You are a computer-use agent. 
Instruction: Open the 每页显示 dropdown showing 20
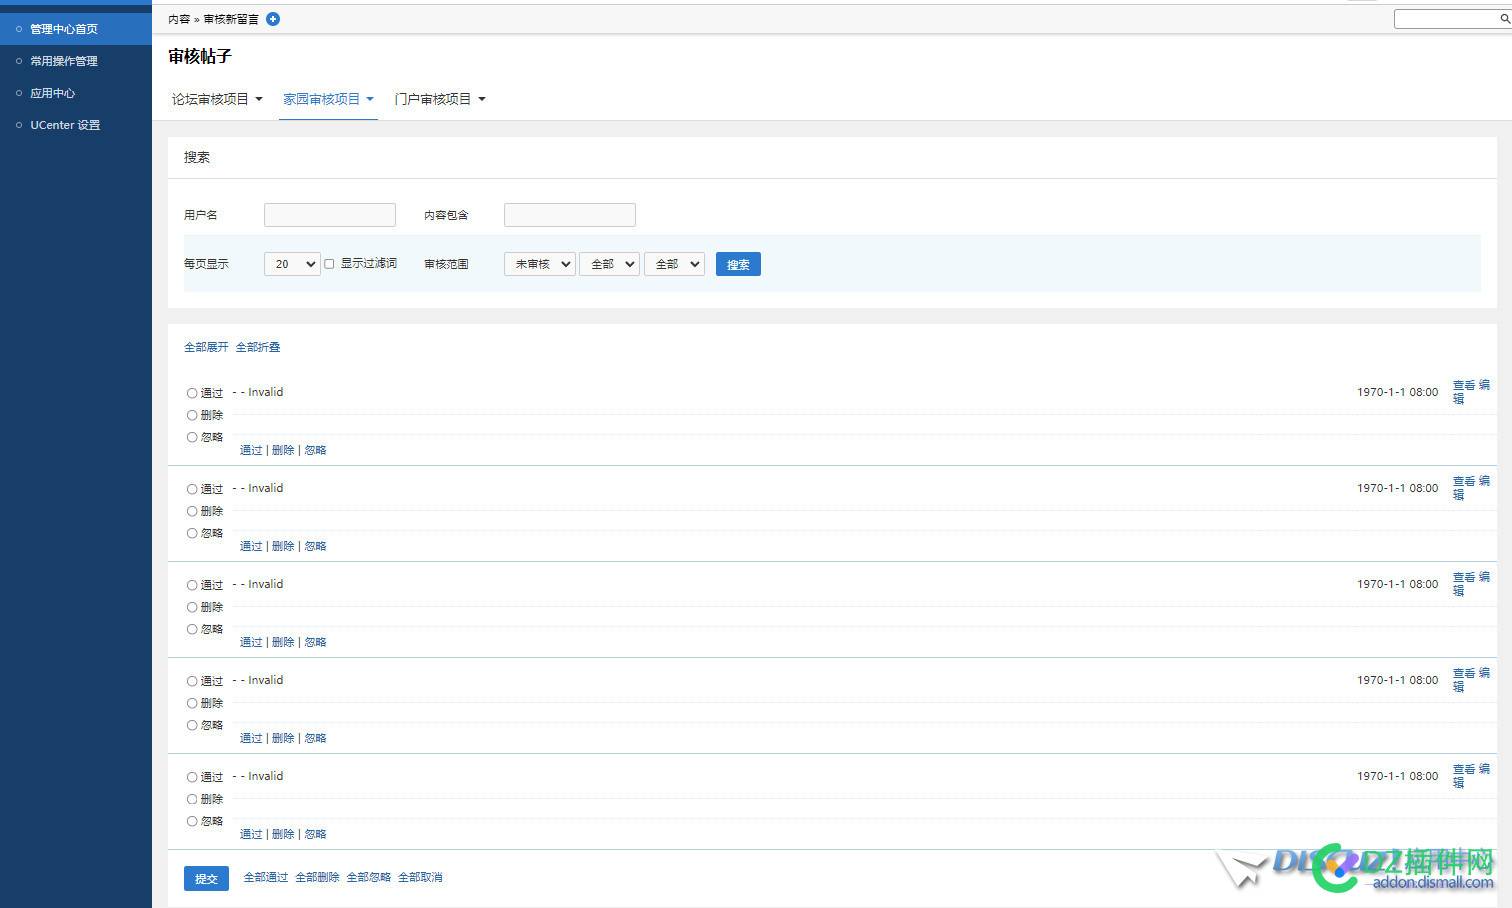coord(292,264)
